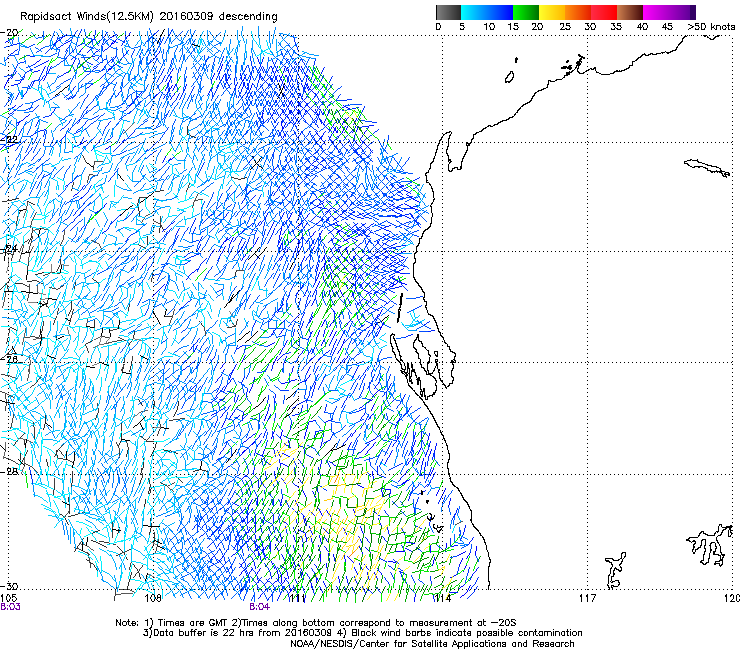
Task: Click the '-24' latitude axis label
Action: point(9,249)
